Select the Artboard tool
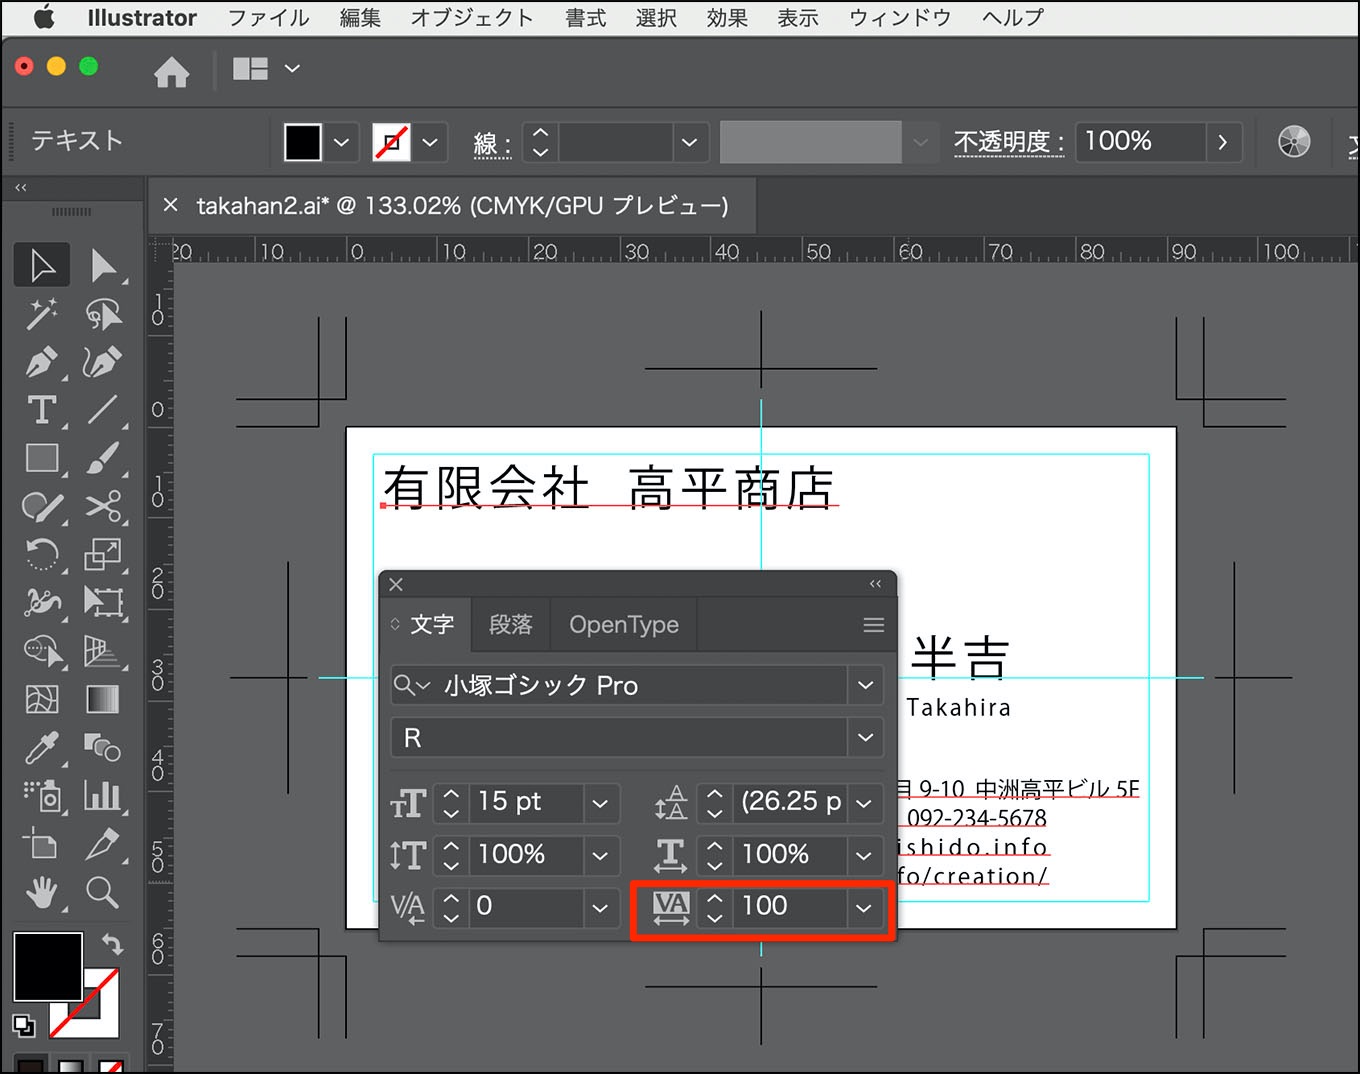This screenshot has width=1360, height=1074. pos(42,844)
